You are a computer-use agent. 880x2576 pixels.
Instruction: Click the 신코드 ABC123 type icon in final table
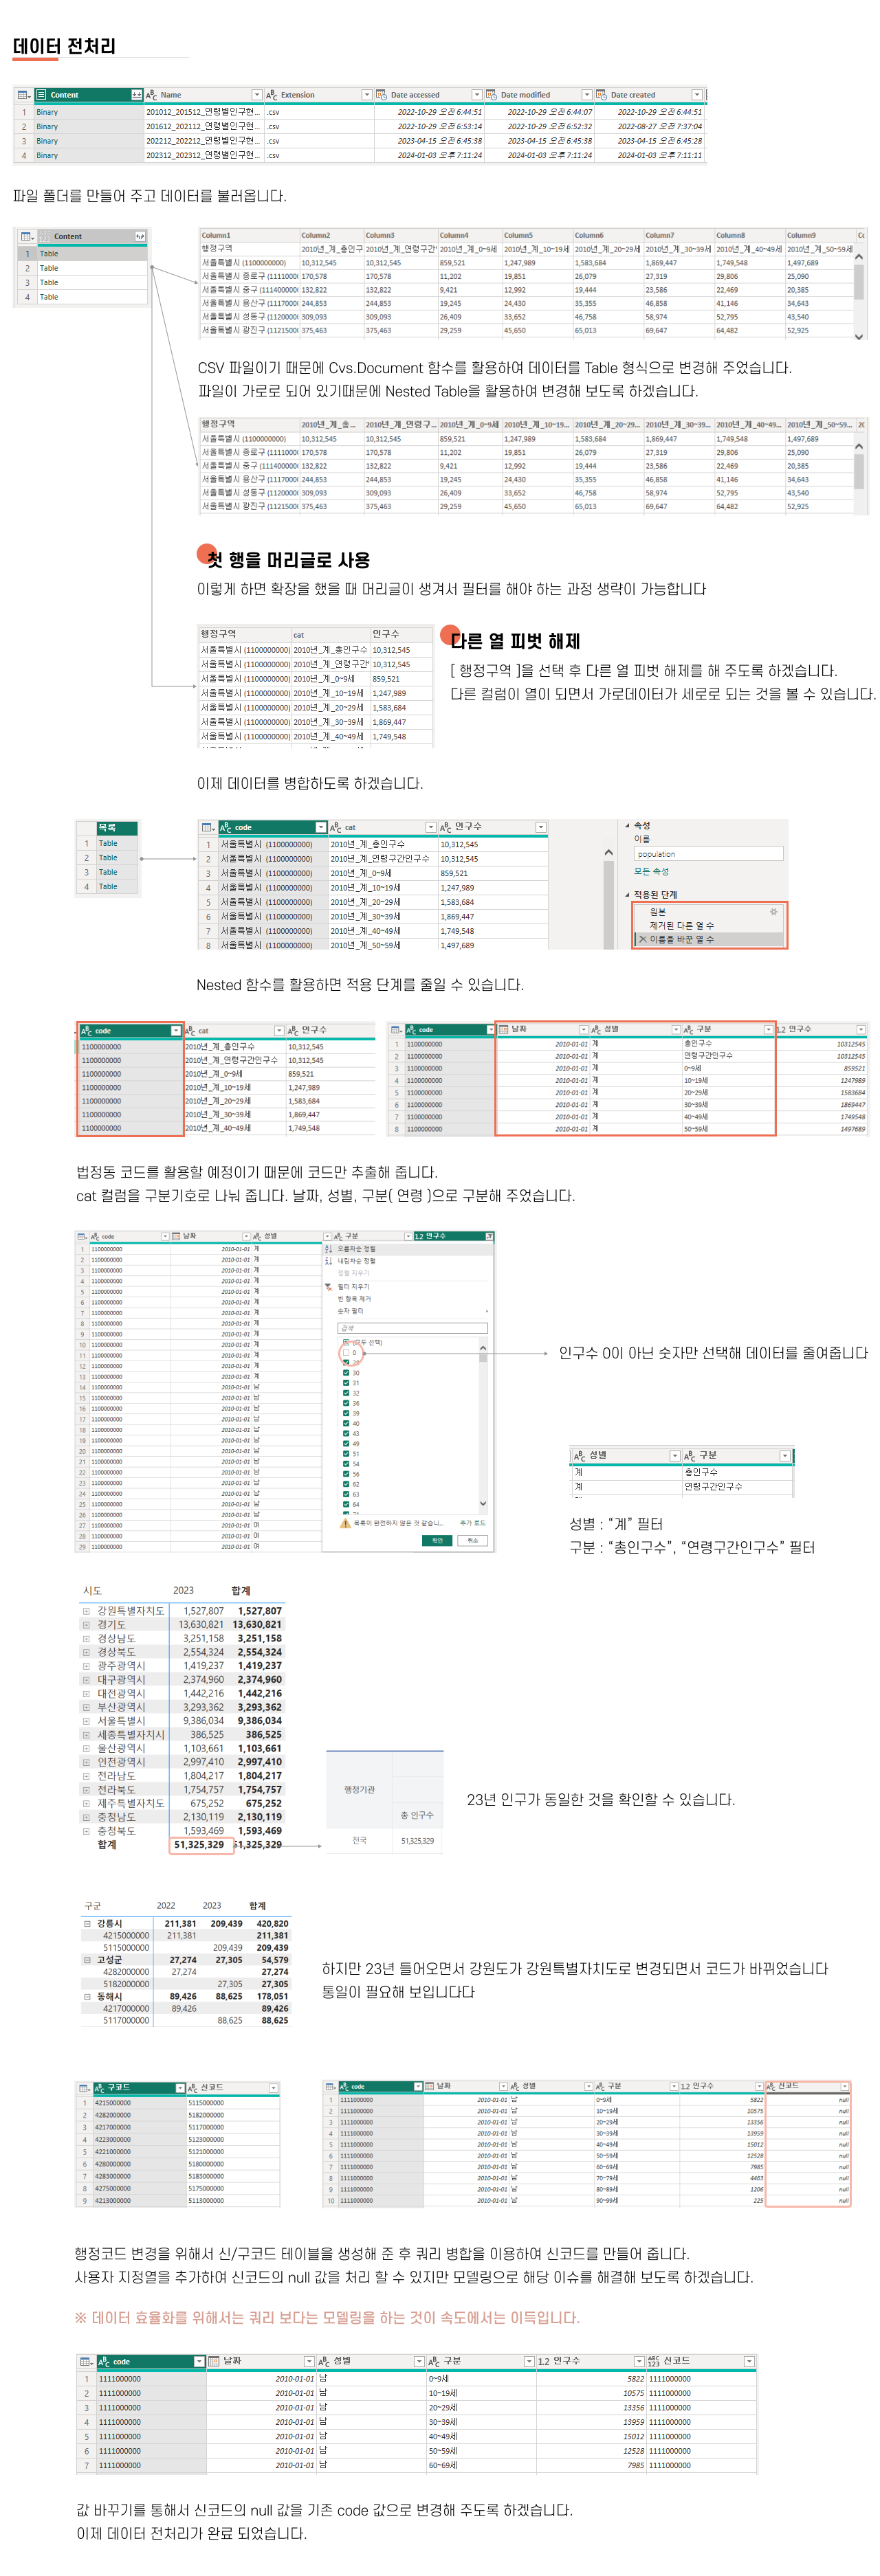coord(654,2361)
